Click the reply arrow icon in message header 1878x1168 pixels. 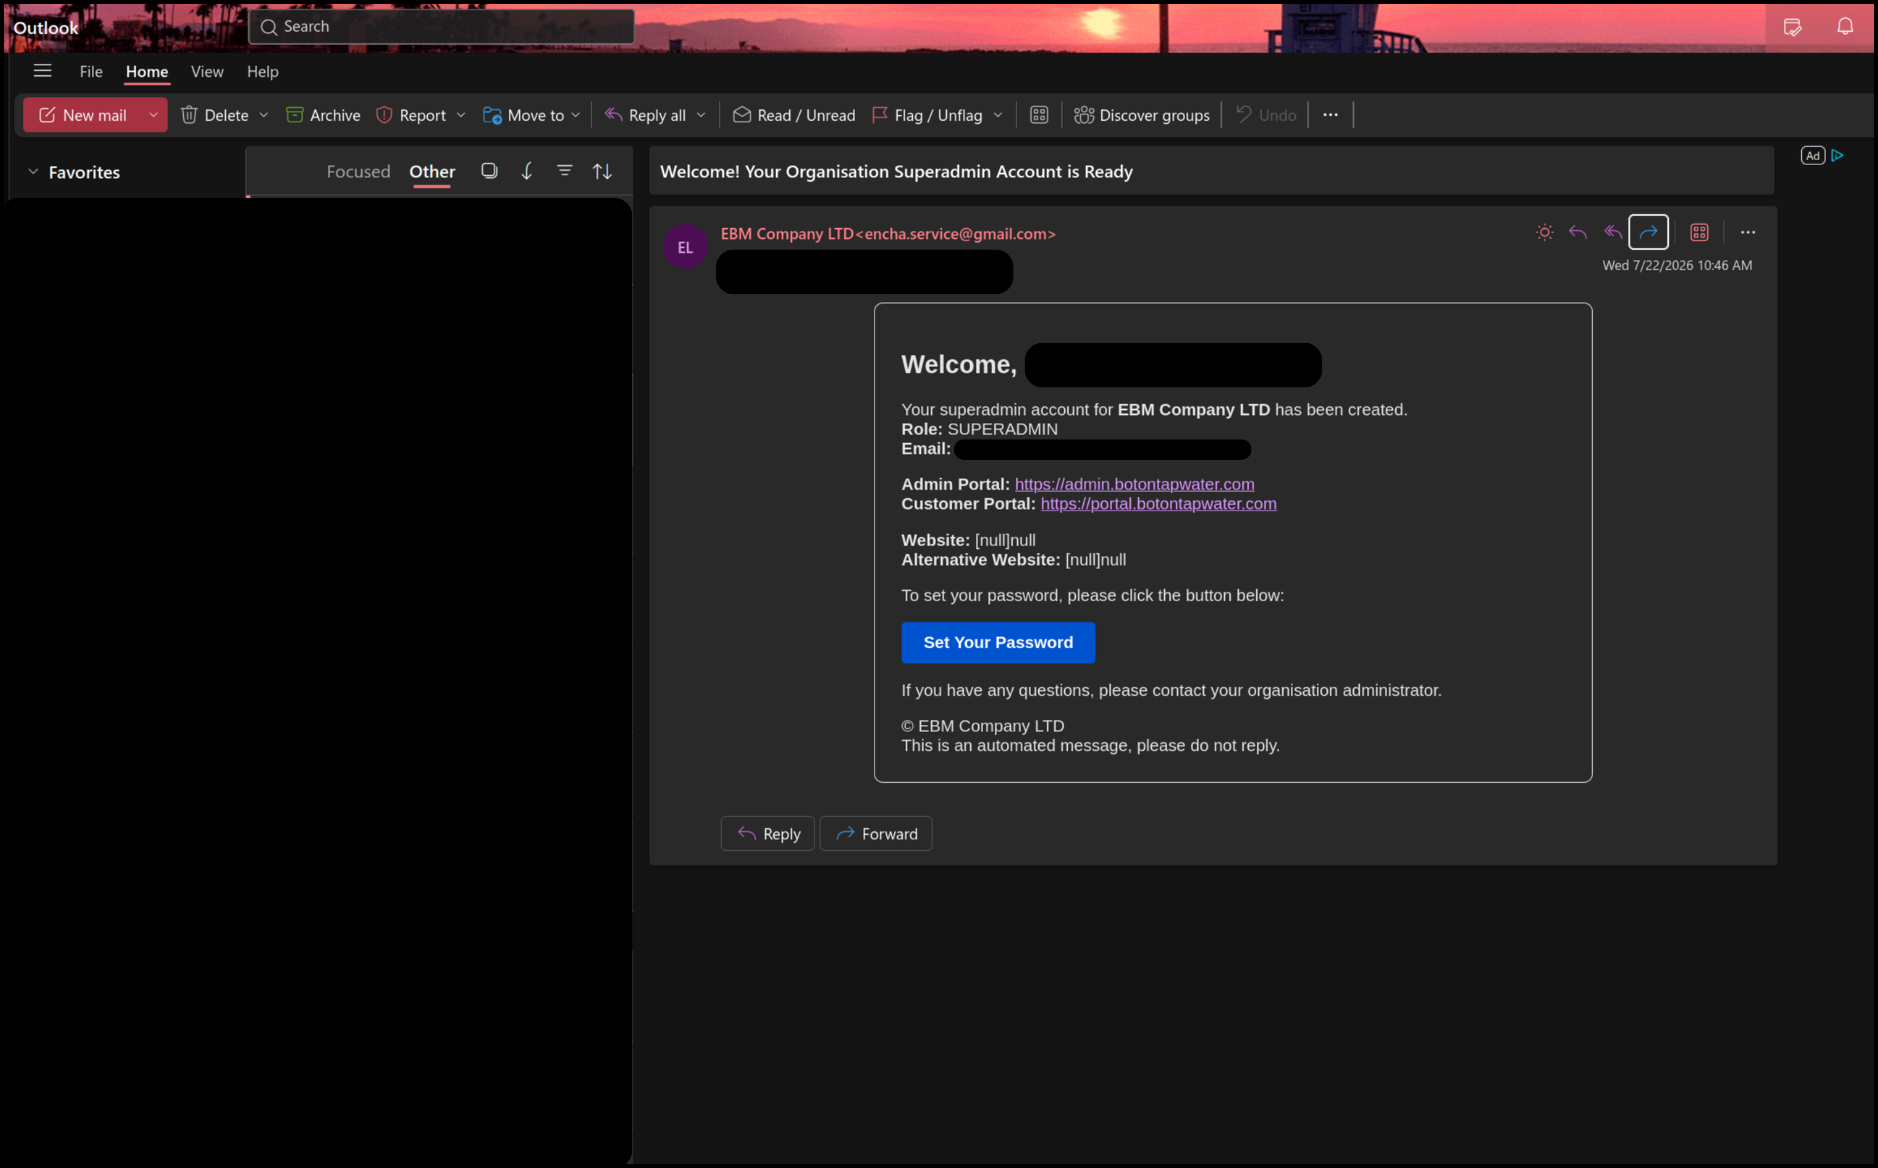coord(1578,232)
